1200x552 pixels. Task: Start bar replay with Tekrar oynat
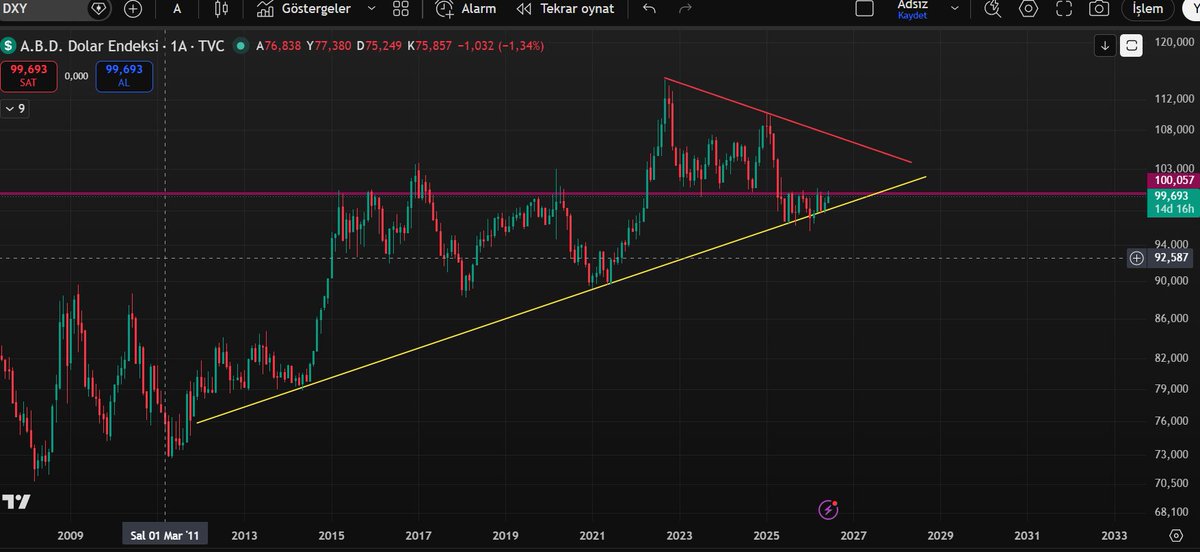pyautogui.click(x=565, y=8)
